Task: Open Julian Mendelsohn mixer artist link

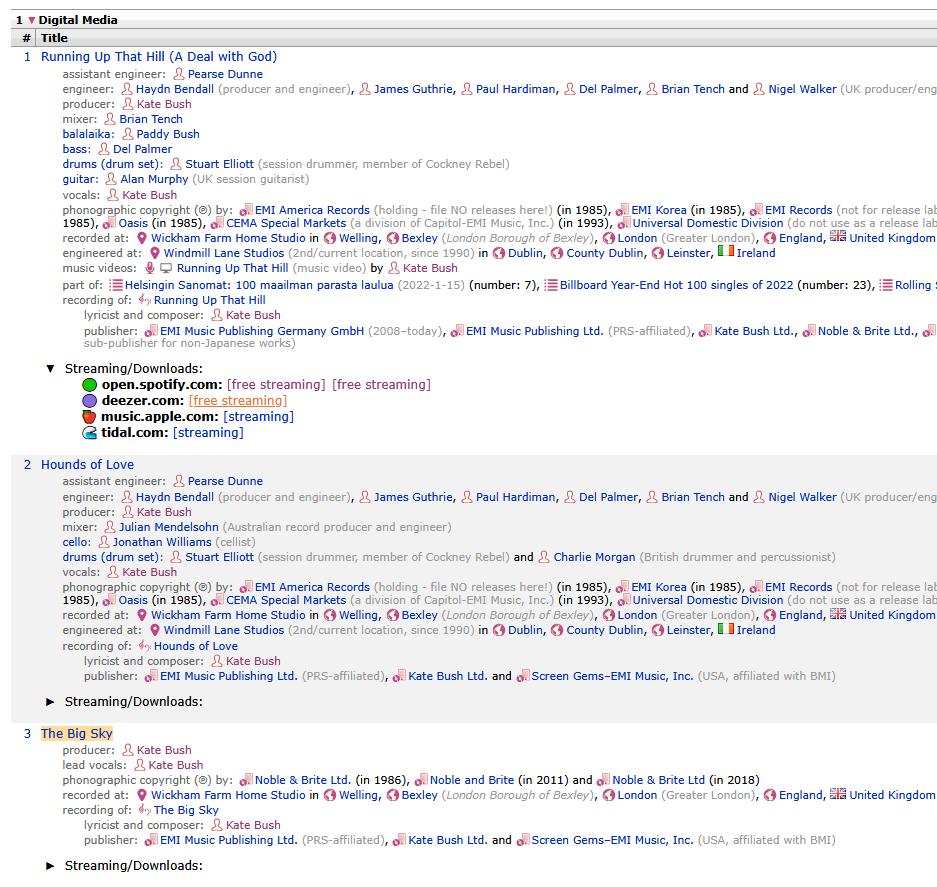Action: [x=169, y=527]
